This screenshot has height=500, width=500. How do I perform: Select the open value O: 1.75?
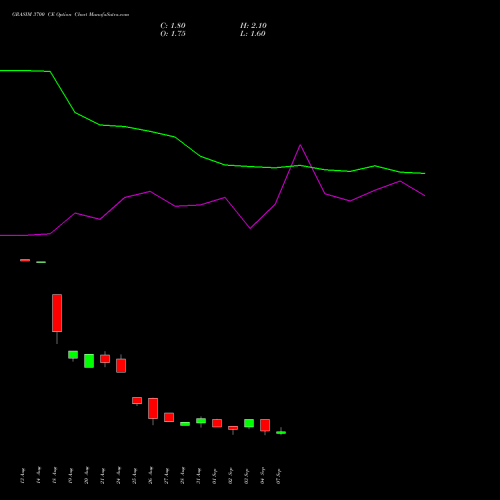click(173, 34)
